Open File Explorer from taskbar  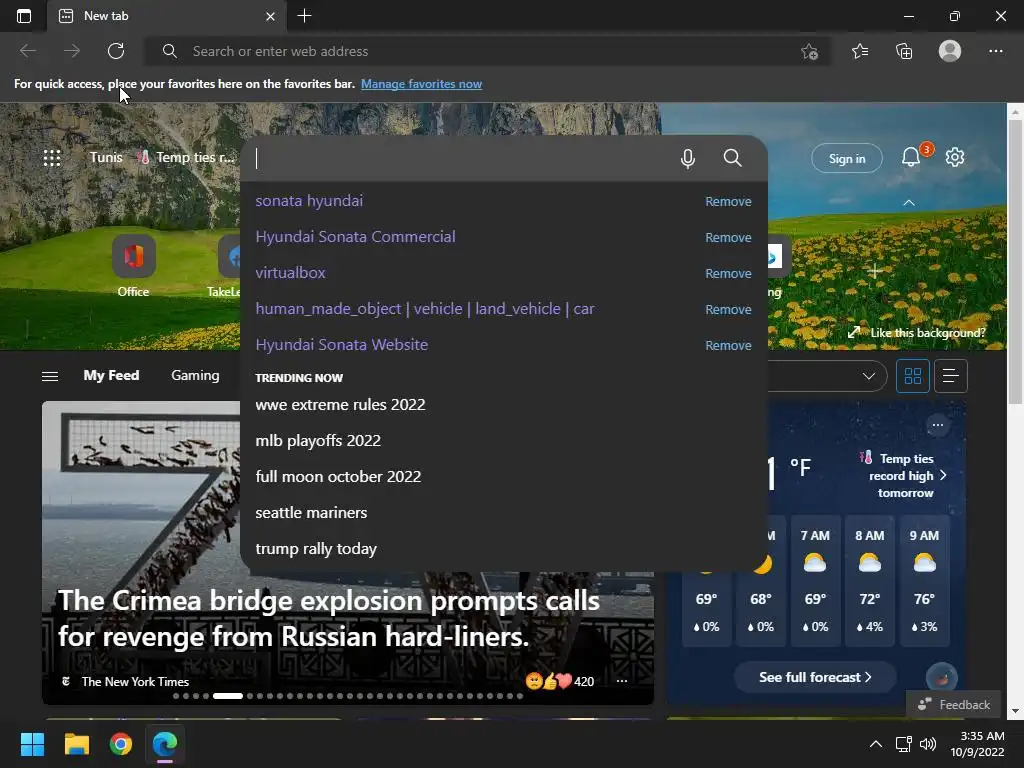coord(76,744)
